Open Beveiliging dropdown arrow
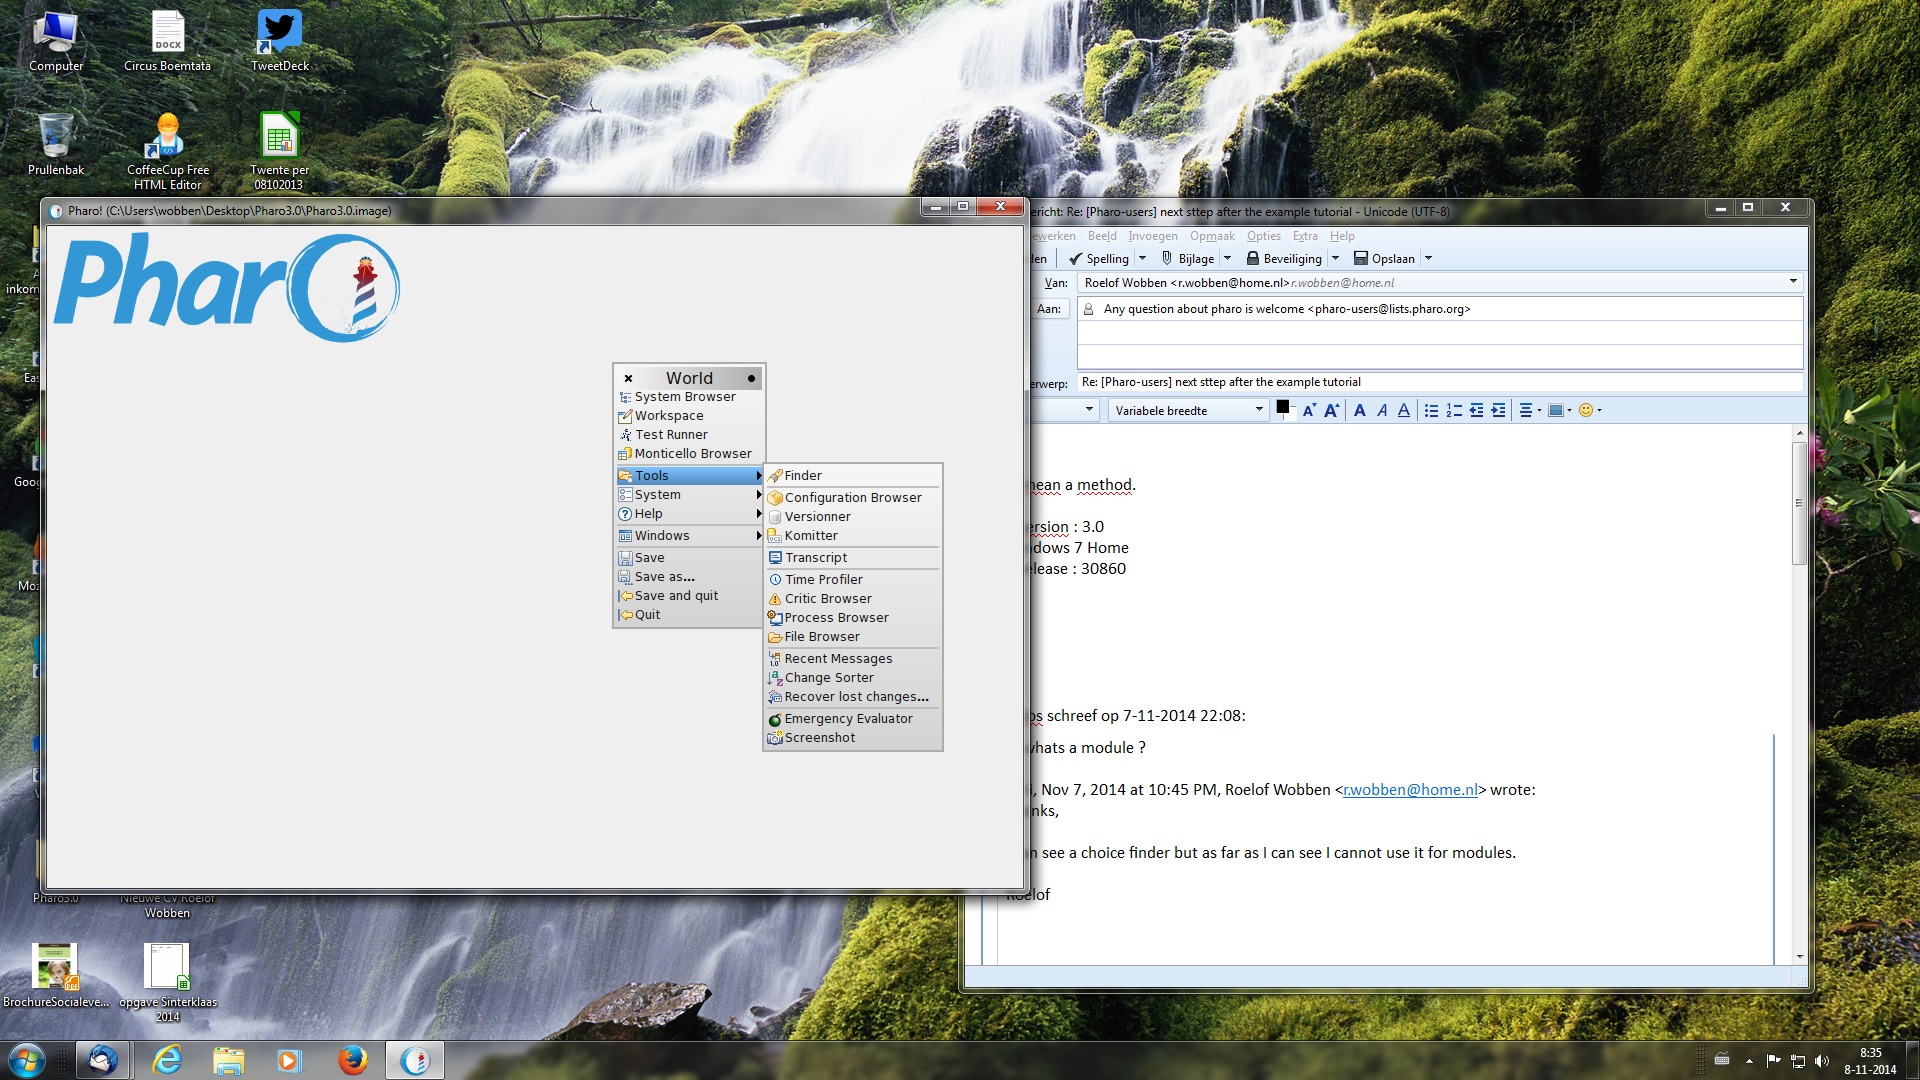Viewport: 1920px width, 1080px height. (1335, 259)
